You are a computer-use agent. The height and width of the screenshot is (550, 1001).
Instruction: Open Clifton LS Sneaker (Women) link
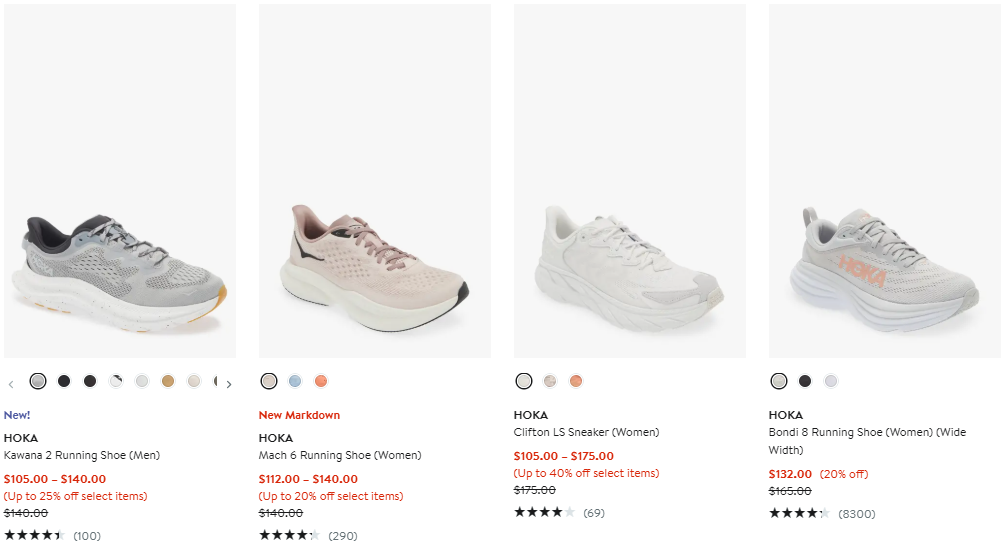586,432
